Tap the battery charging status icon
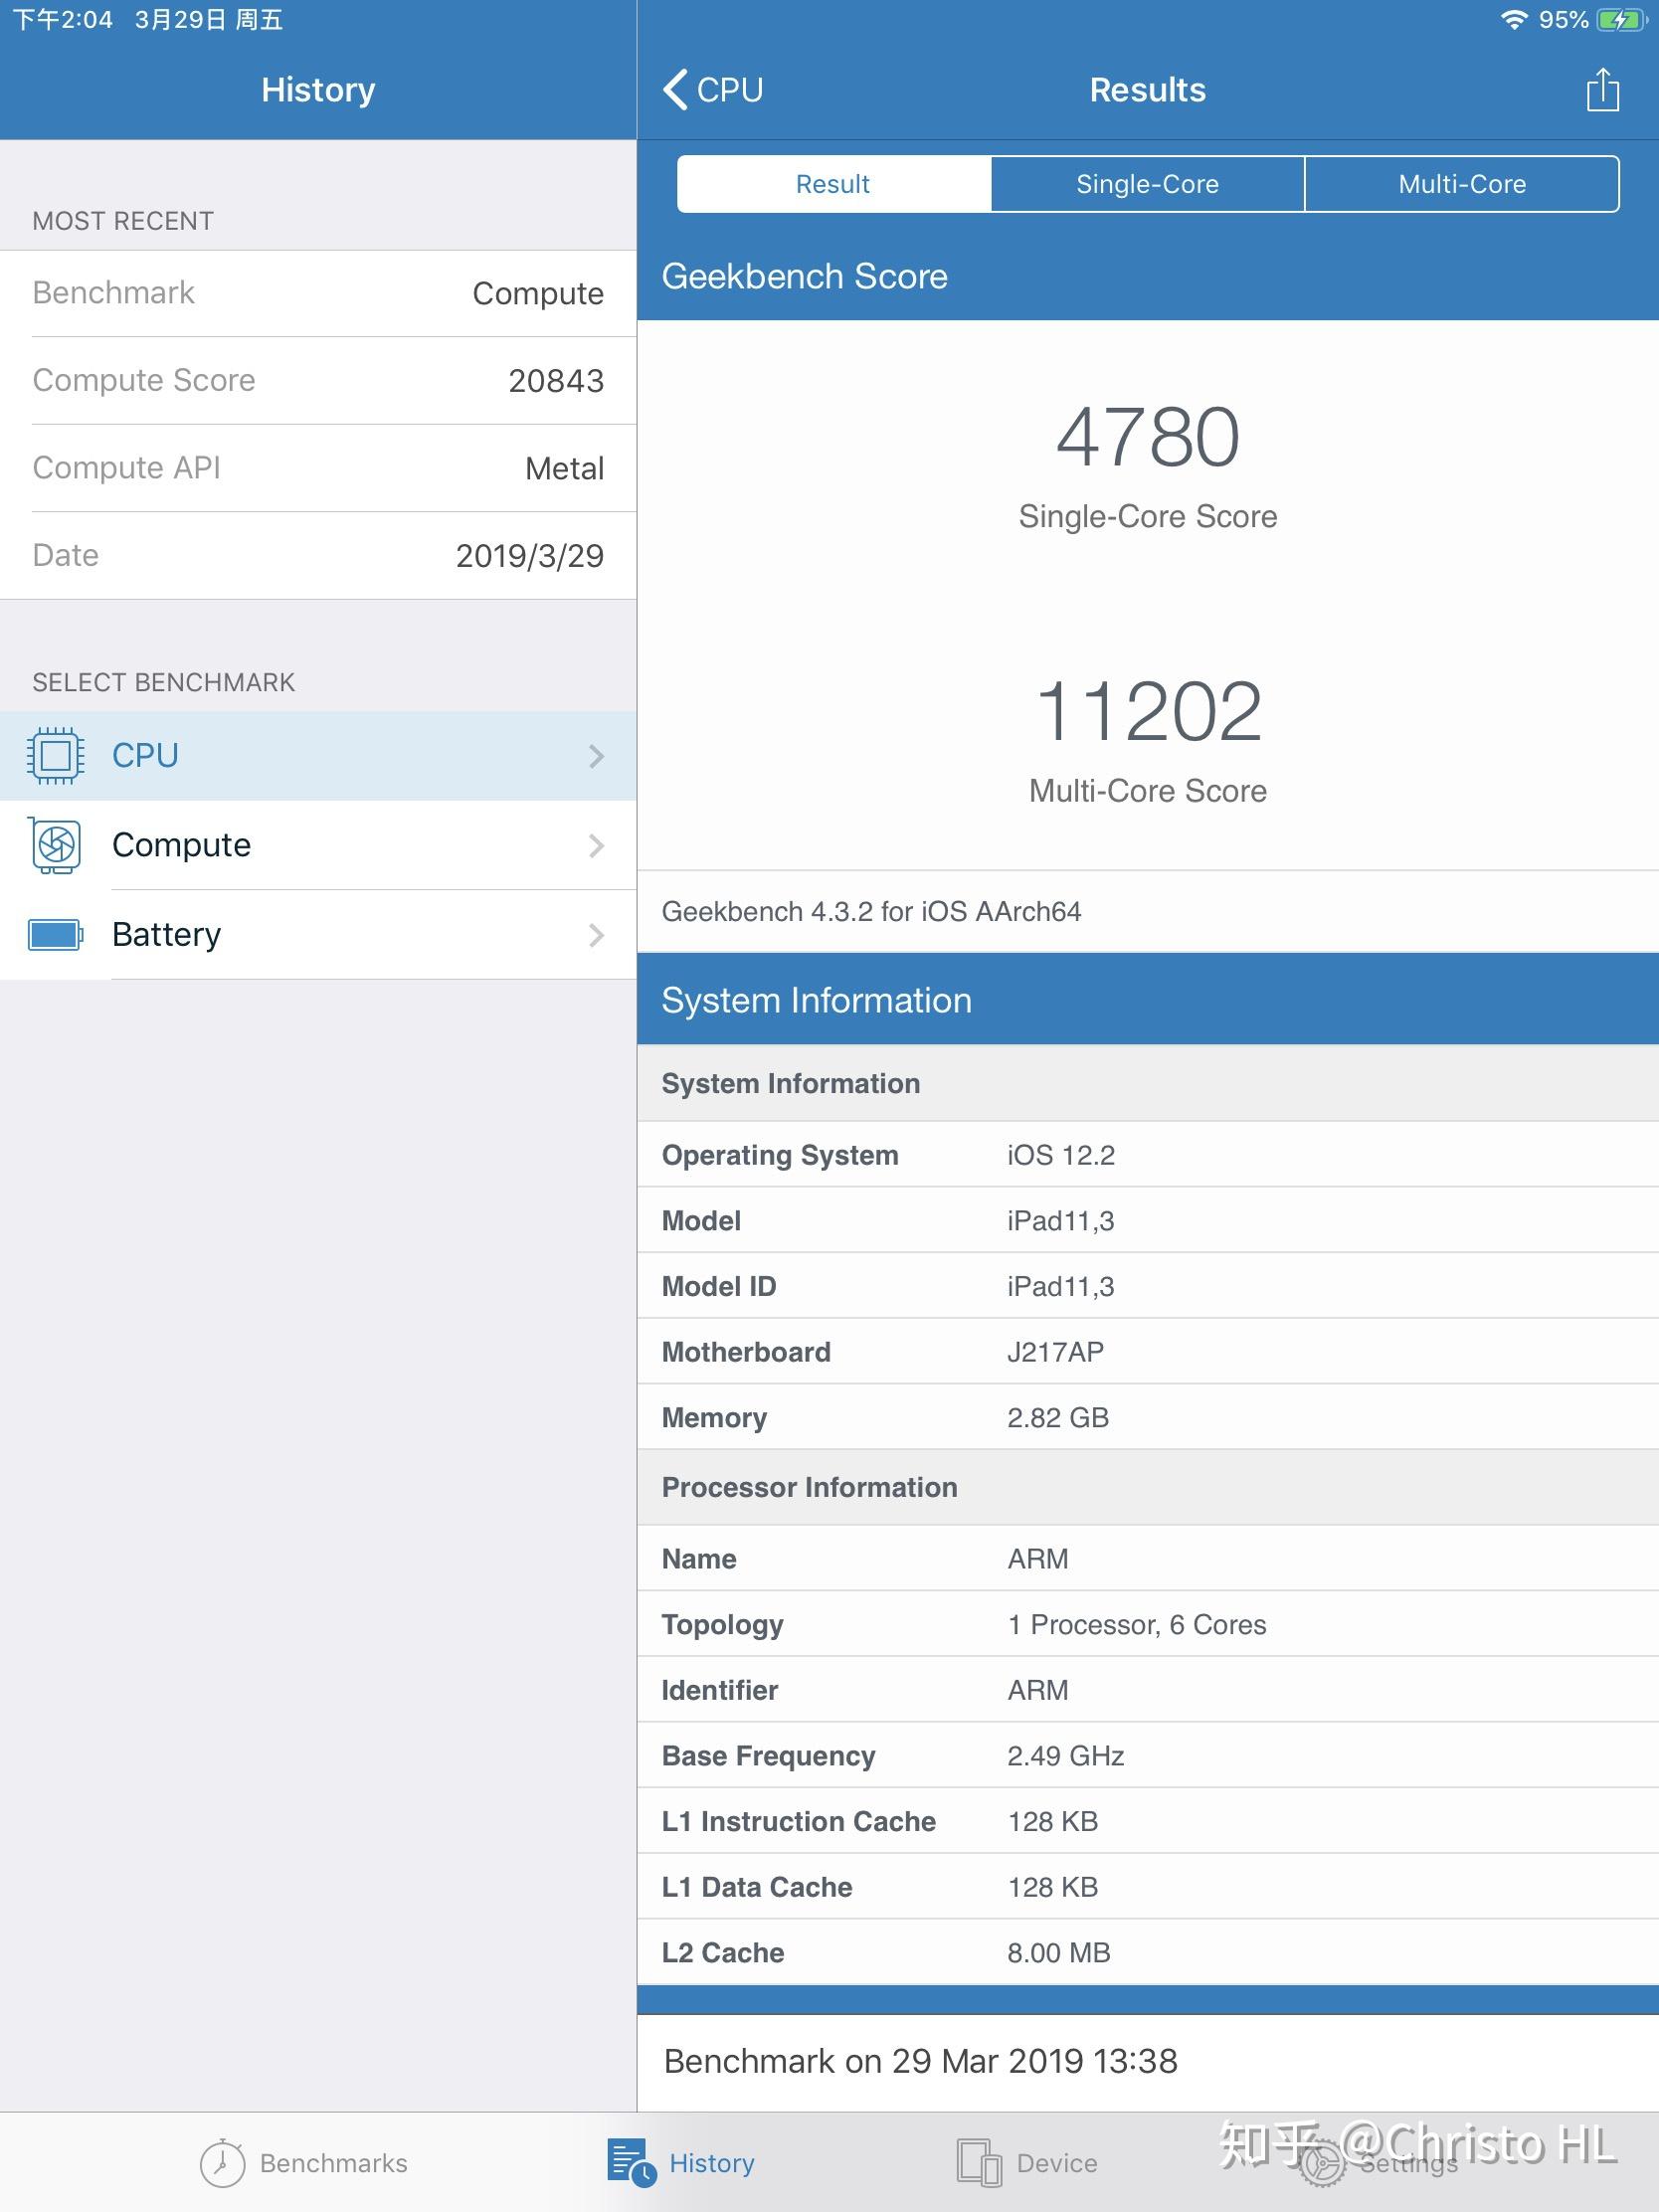Screen dimensions: 1659x2212 point(1621,19)
